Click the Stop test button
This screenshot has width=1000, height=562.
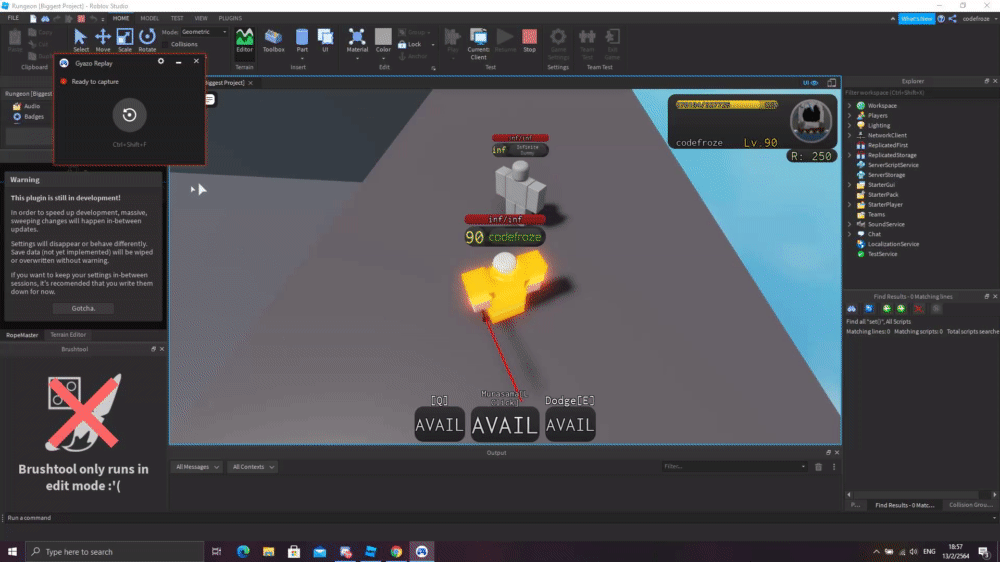pos(529,41)
